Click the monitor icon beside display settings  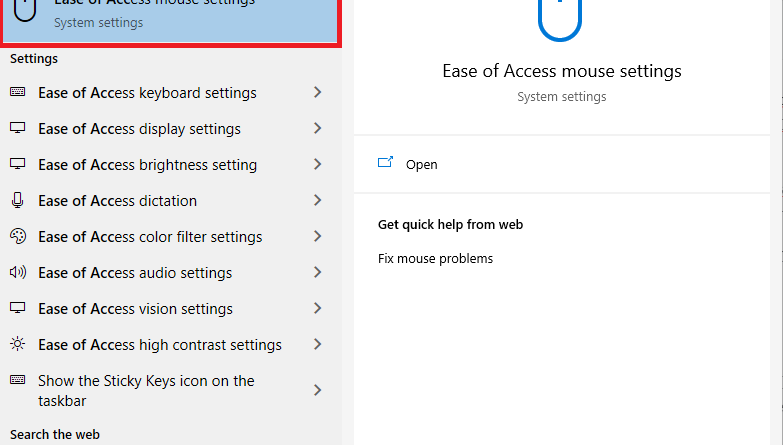point(17,128)
